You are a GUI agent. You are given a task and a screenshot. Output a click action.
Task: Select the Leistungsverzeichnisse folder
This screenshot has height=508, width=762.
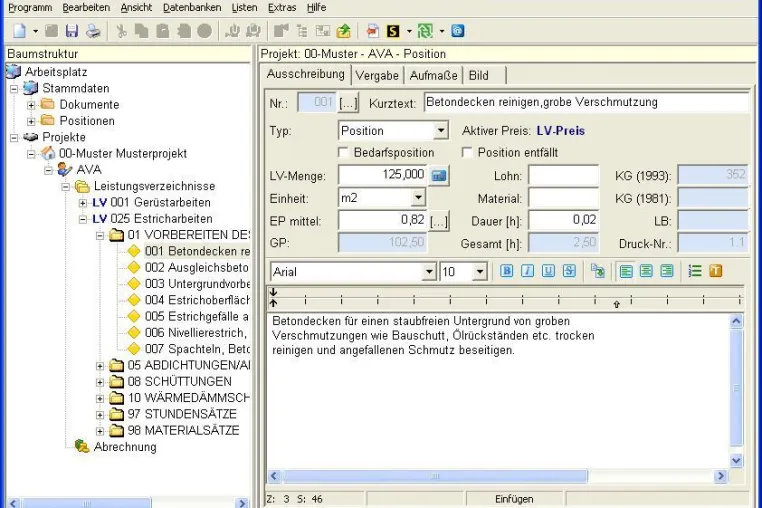pyautogui.click(x=155, y=186)
